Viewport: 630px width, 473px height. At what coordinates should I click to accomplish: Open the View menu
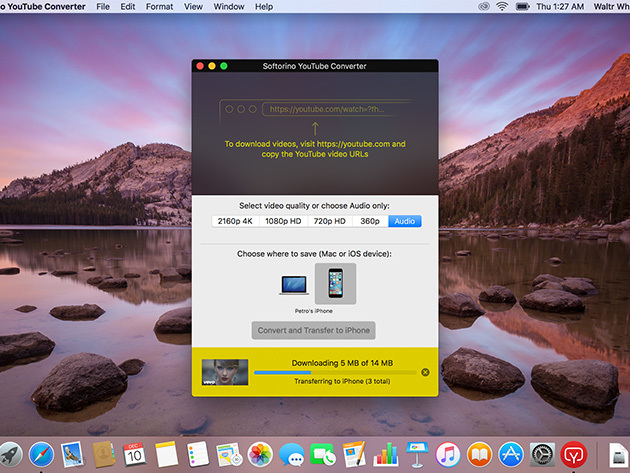pyautogui.click(x=193, y=6)
